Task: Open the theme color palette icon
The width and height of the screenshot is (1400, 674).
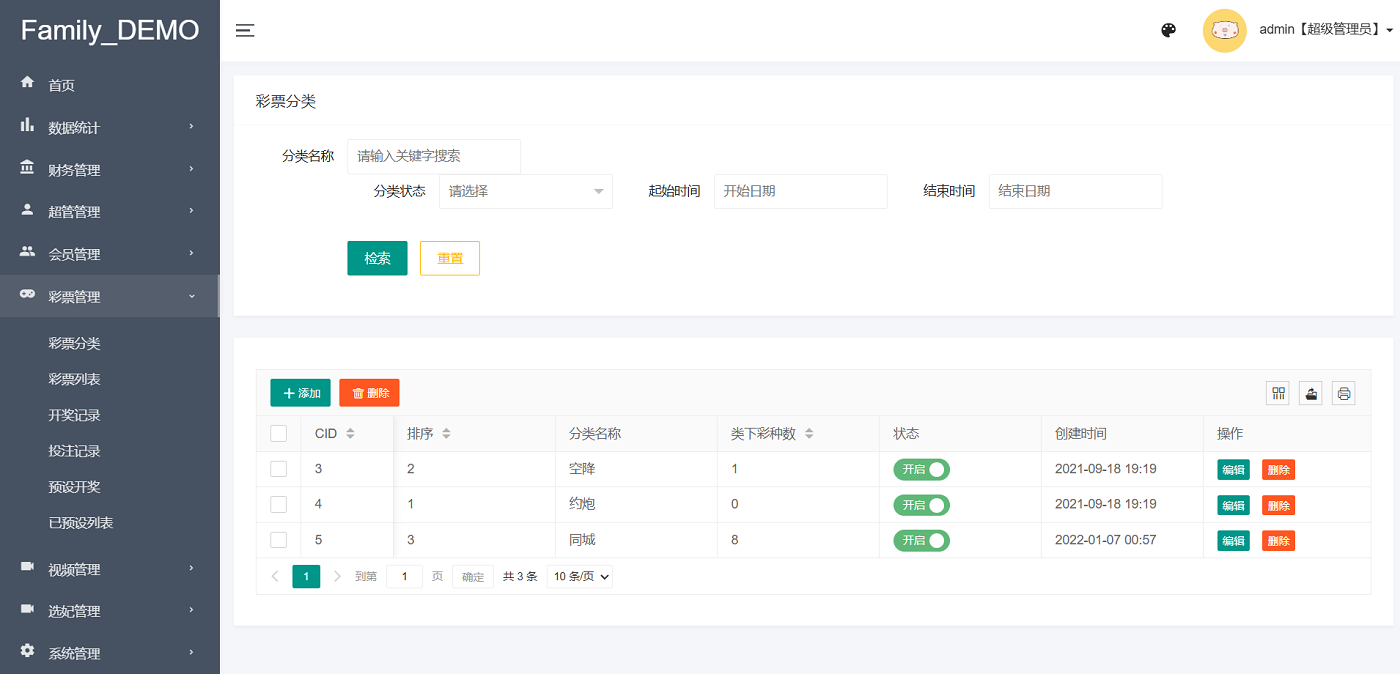Action: 1168,30
